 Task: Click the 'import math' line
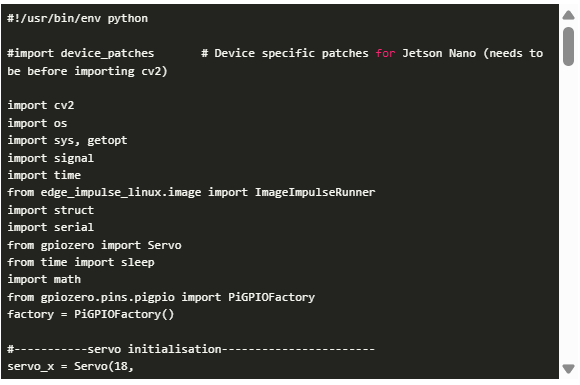click(44, 279)
